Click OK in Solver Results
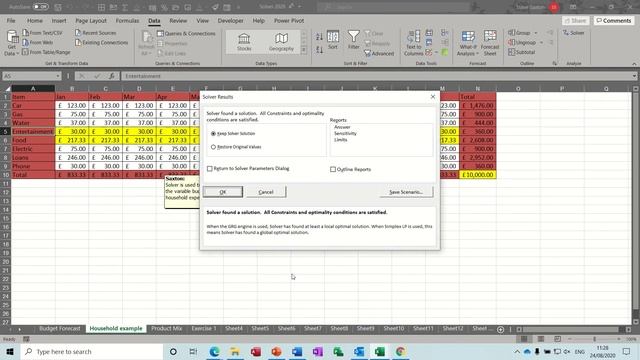 (223, 192)
